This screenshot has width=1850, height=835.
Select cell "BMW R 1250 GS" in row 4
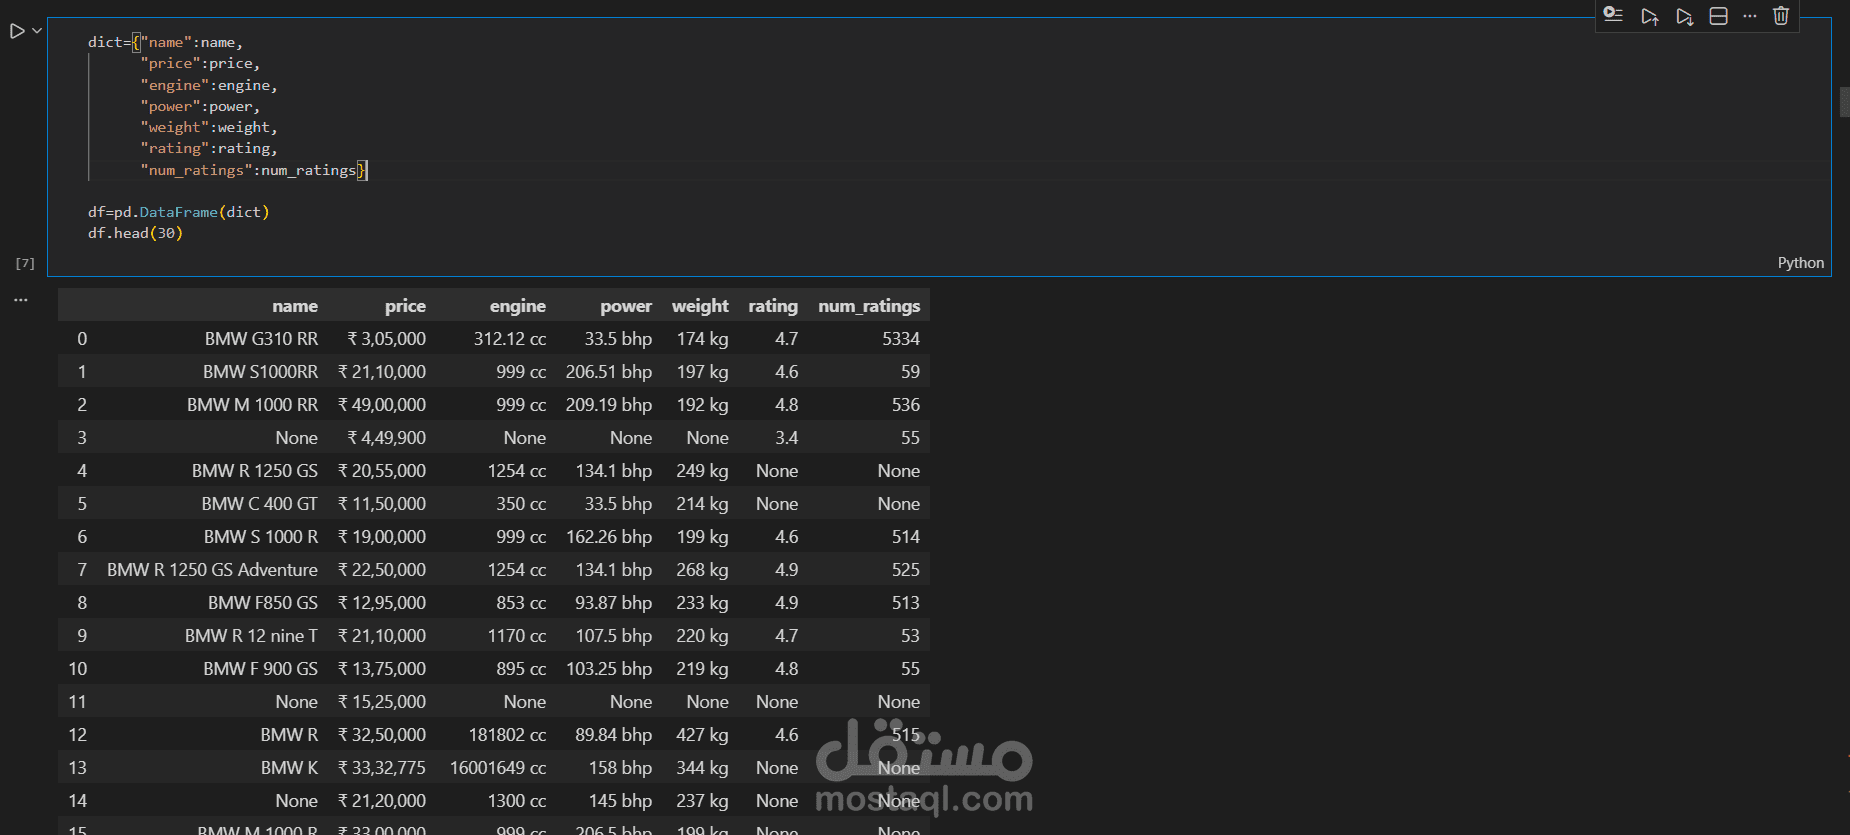(x=255, y=471)
